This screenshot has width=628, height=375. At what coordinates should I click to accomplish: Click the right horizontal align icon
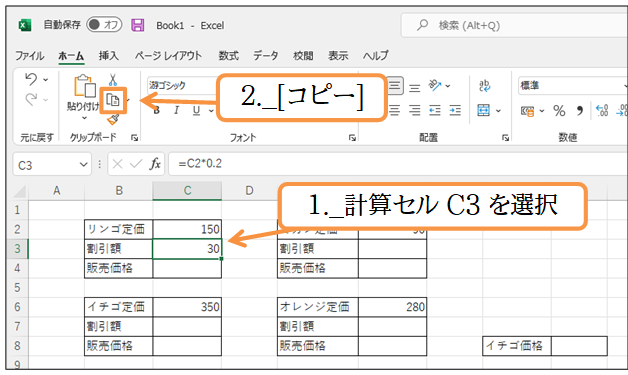point(415,110)
